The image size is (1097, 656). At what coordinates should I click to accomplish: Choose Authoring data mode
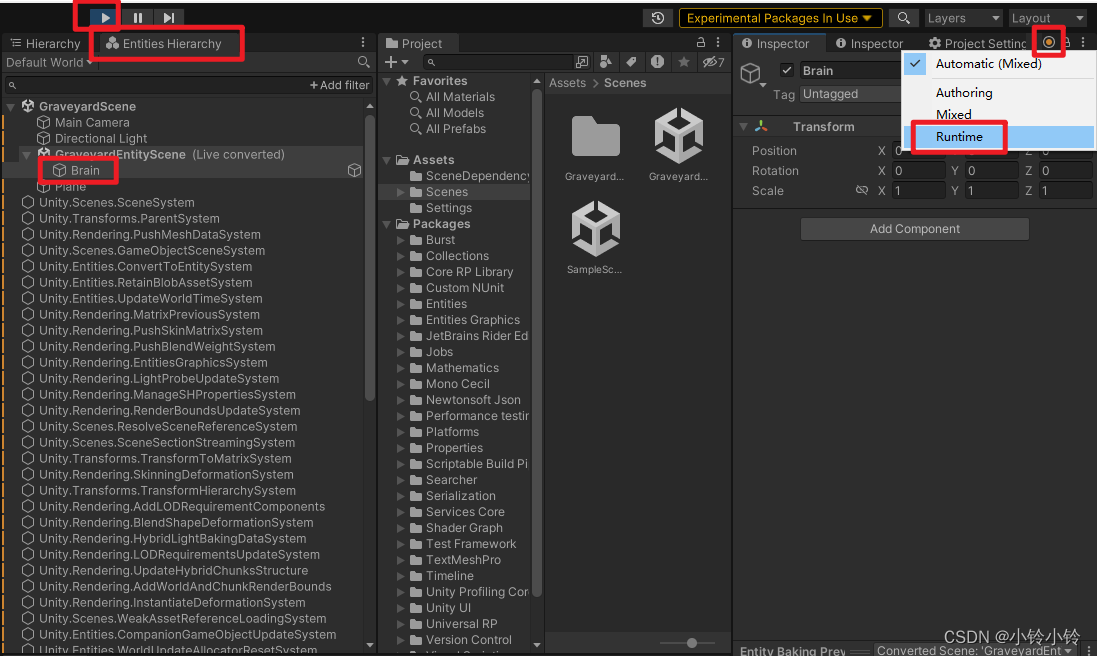999,92
